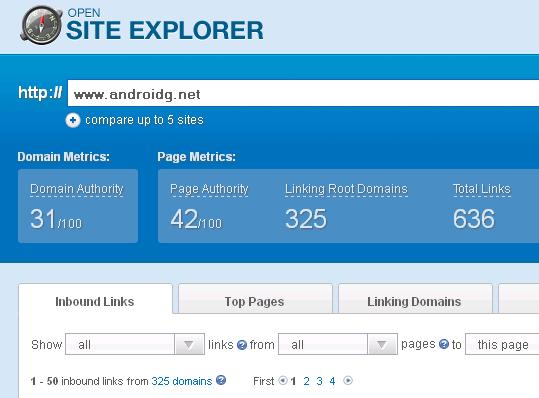Click help icon after 325 domains
This screenshot has width=539, height=398.
click(x=221, y=380)
